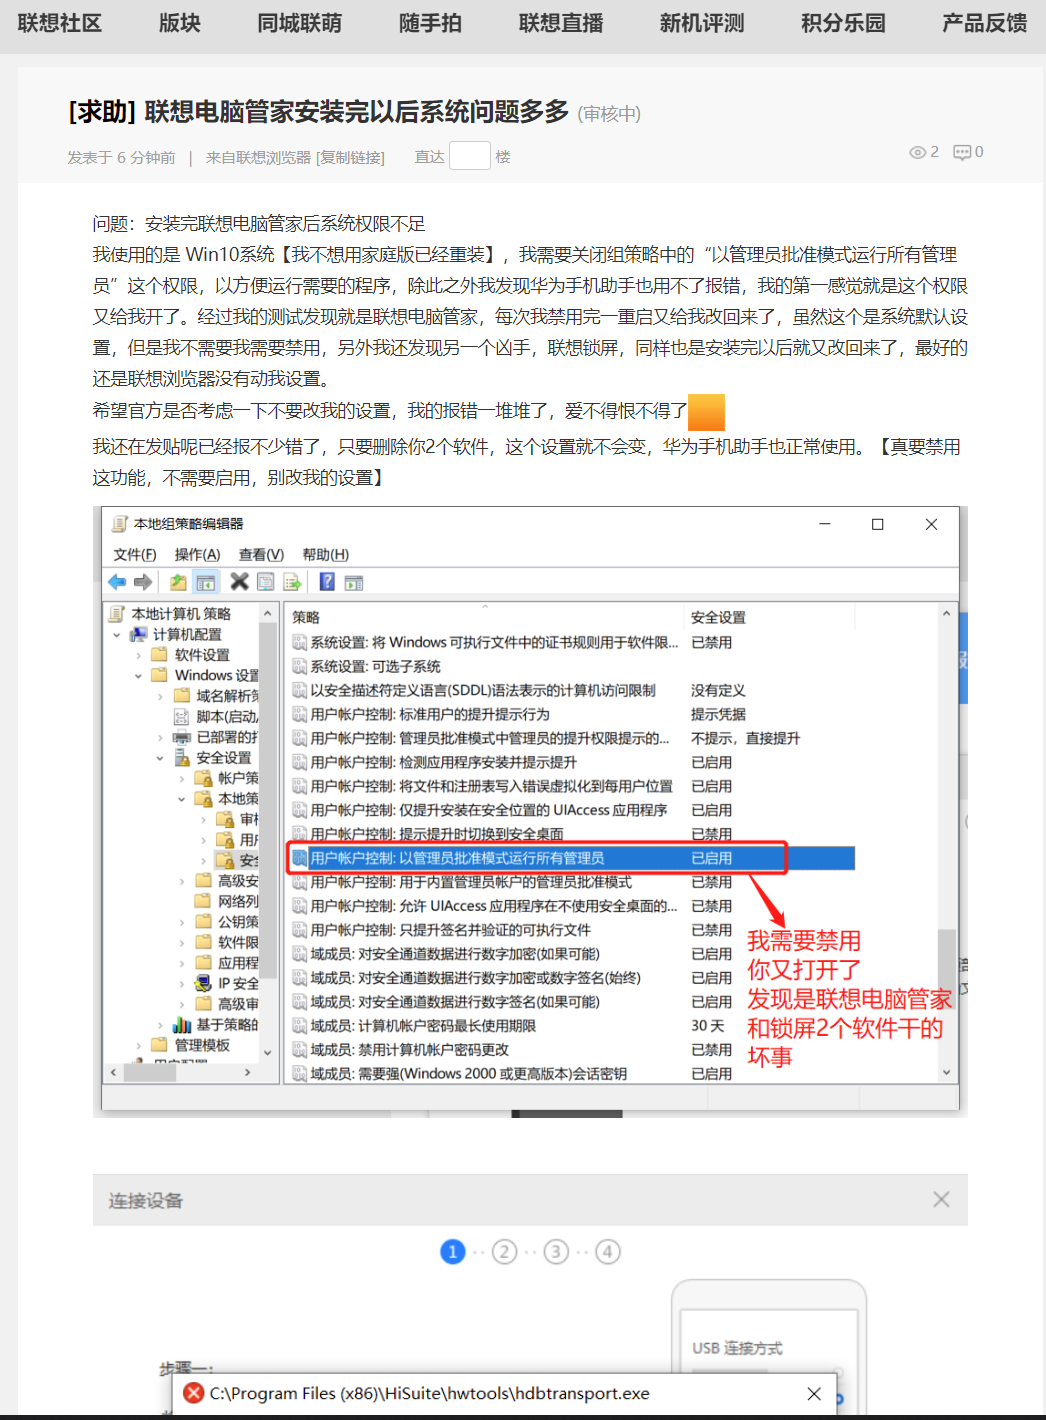Click the eye views icon in the post header
1046x1420 pixels.
[x=918, y=152]
